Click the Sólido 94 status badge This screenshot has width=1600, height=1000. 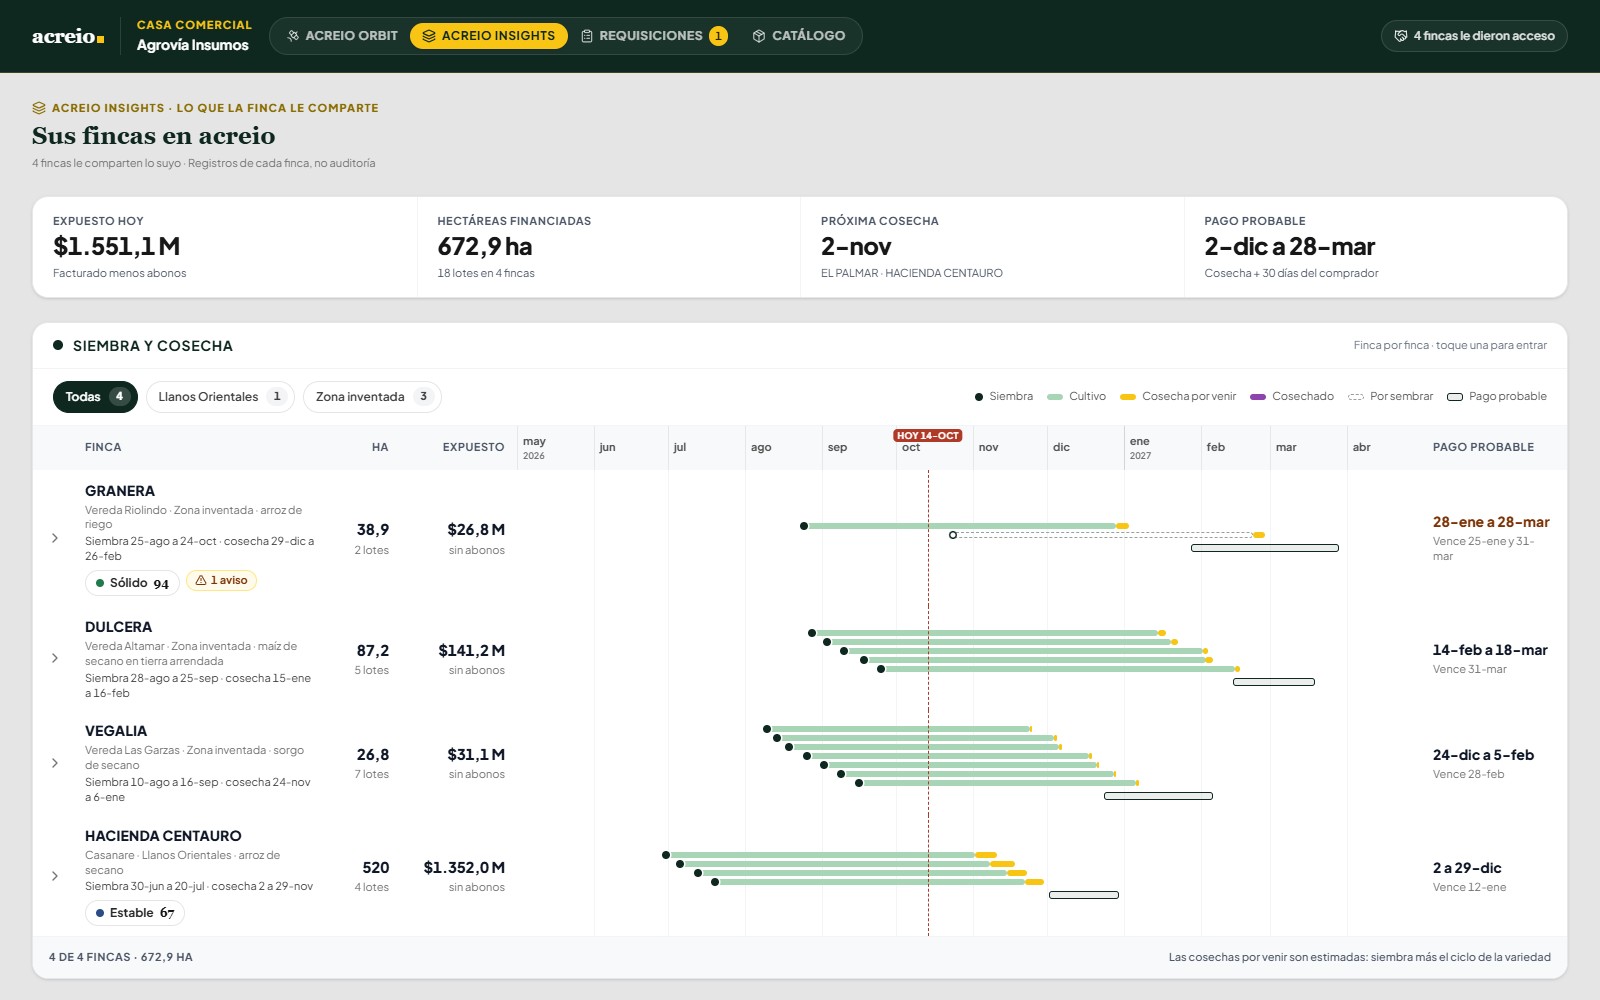pyautogui.click(x=132, y=583)
